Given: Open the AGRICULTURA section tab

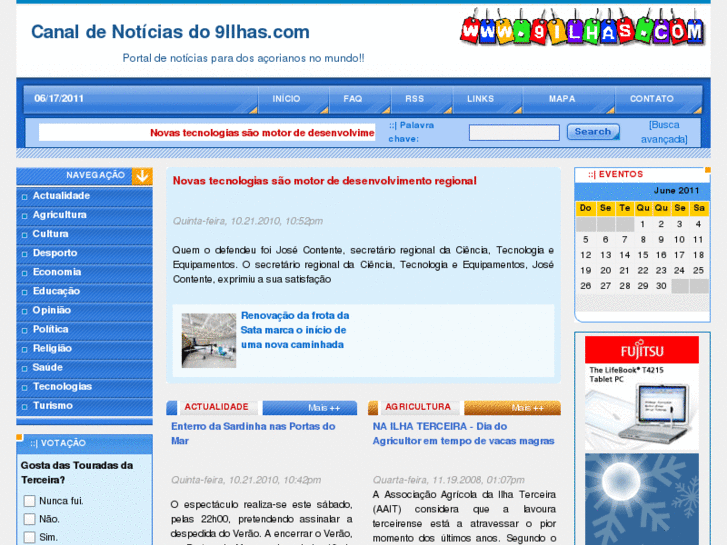Looking at the screenshot, I should click(x=418, y=407).
